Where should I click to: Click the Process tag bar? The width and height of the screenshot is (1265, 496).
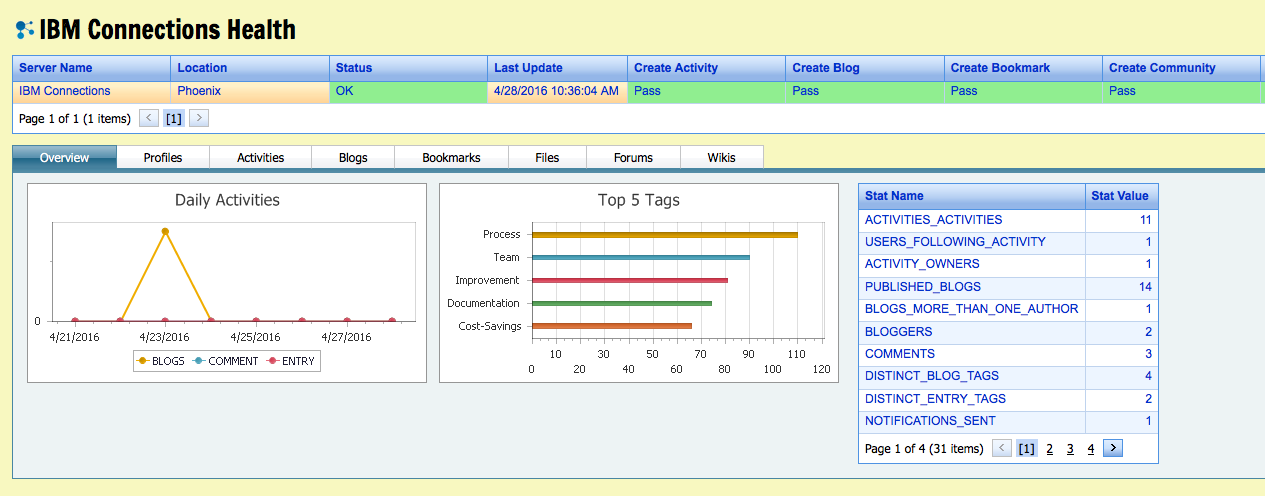664,235
